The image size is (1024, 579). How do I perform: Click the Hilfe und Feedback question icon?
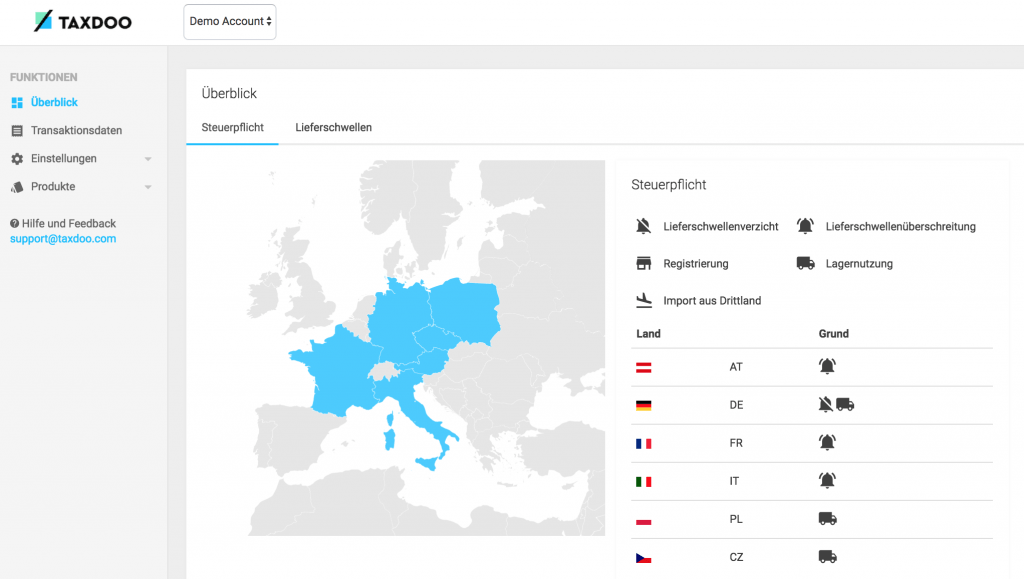pos(14,223)
